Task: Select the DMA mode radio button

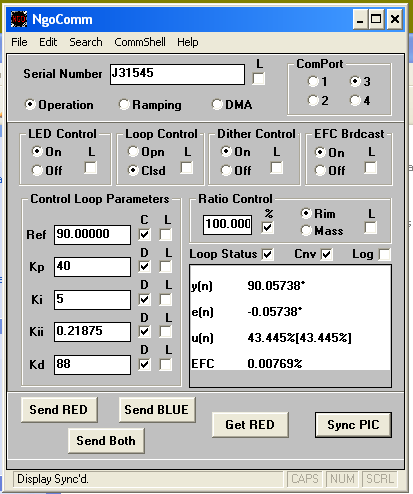Action: 217,105
